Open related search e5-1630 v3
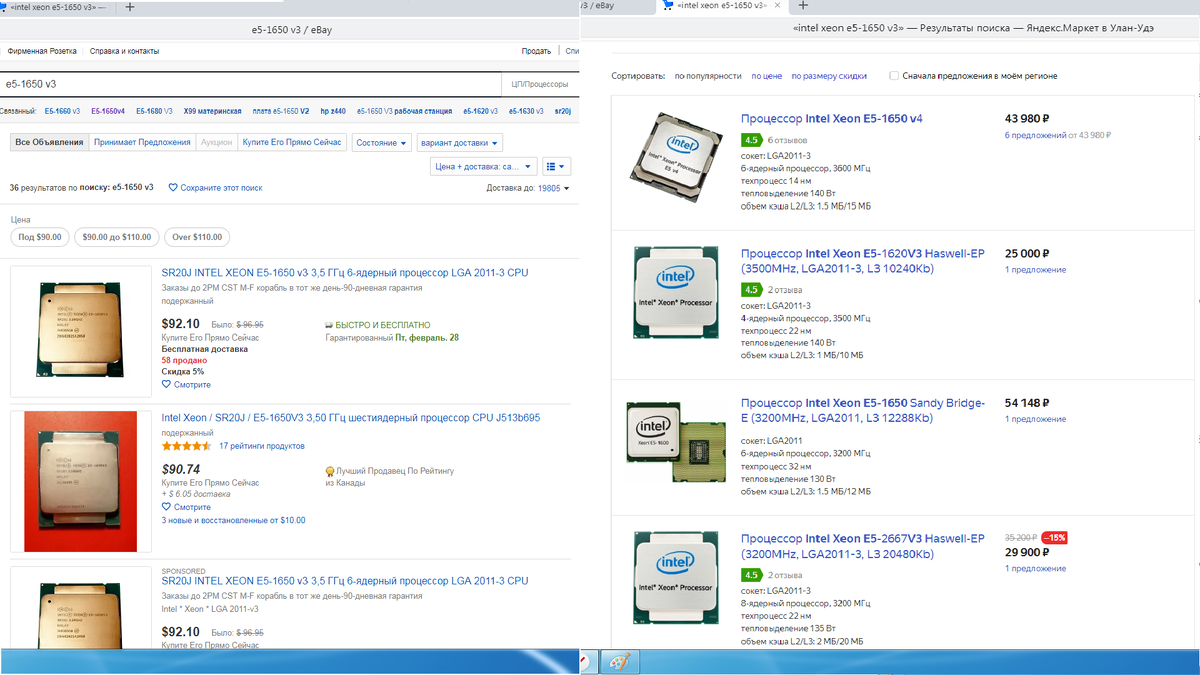The width and height of the screenshot is (1200, 675). pos(526,111)
